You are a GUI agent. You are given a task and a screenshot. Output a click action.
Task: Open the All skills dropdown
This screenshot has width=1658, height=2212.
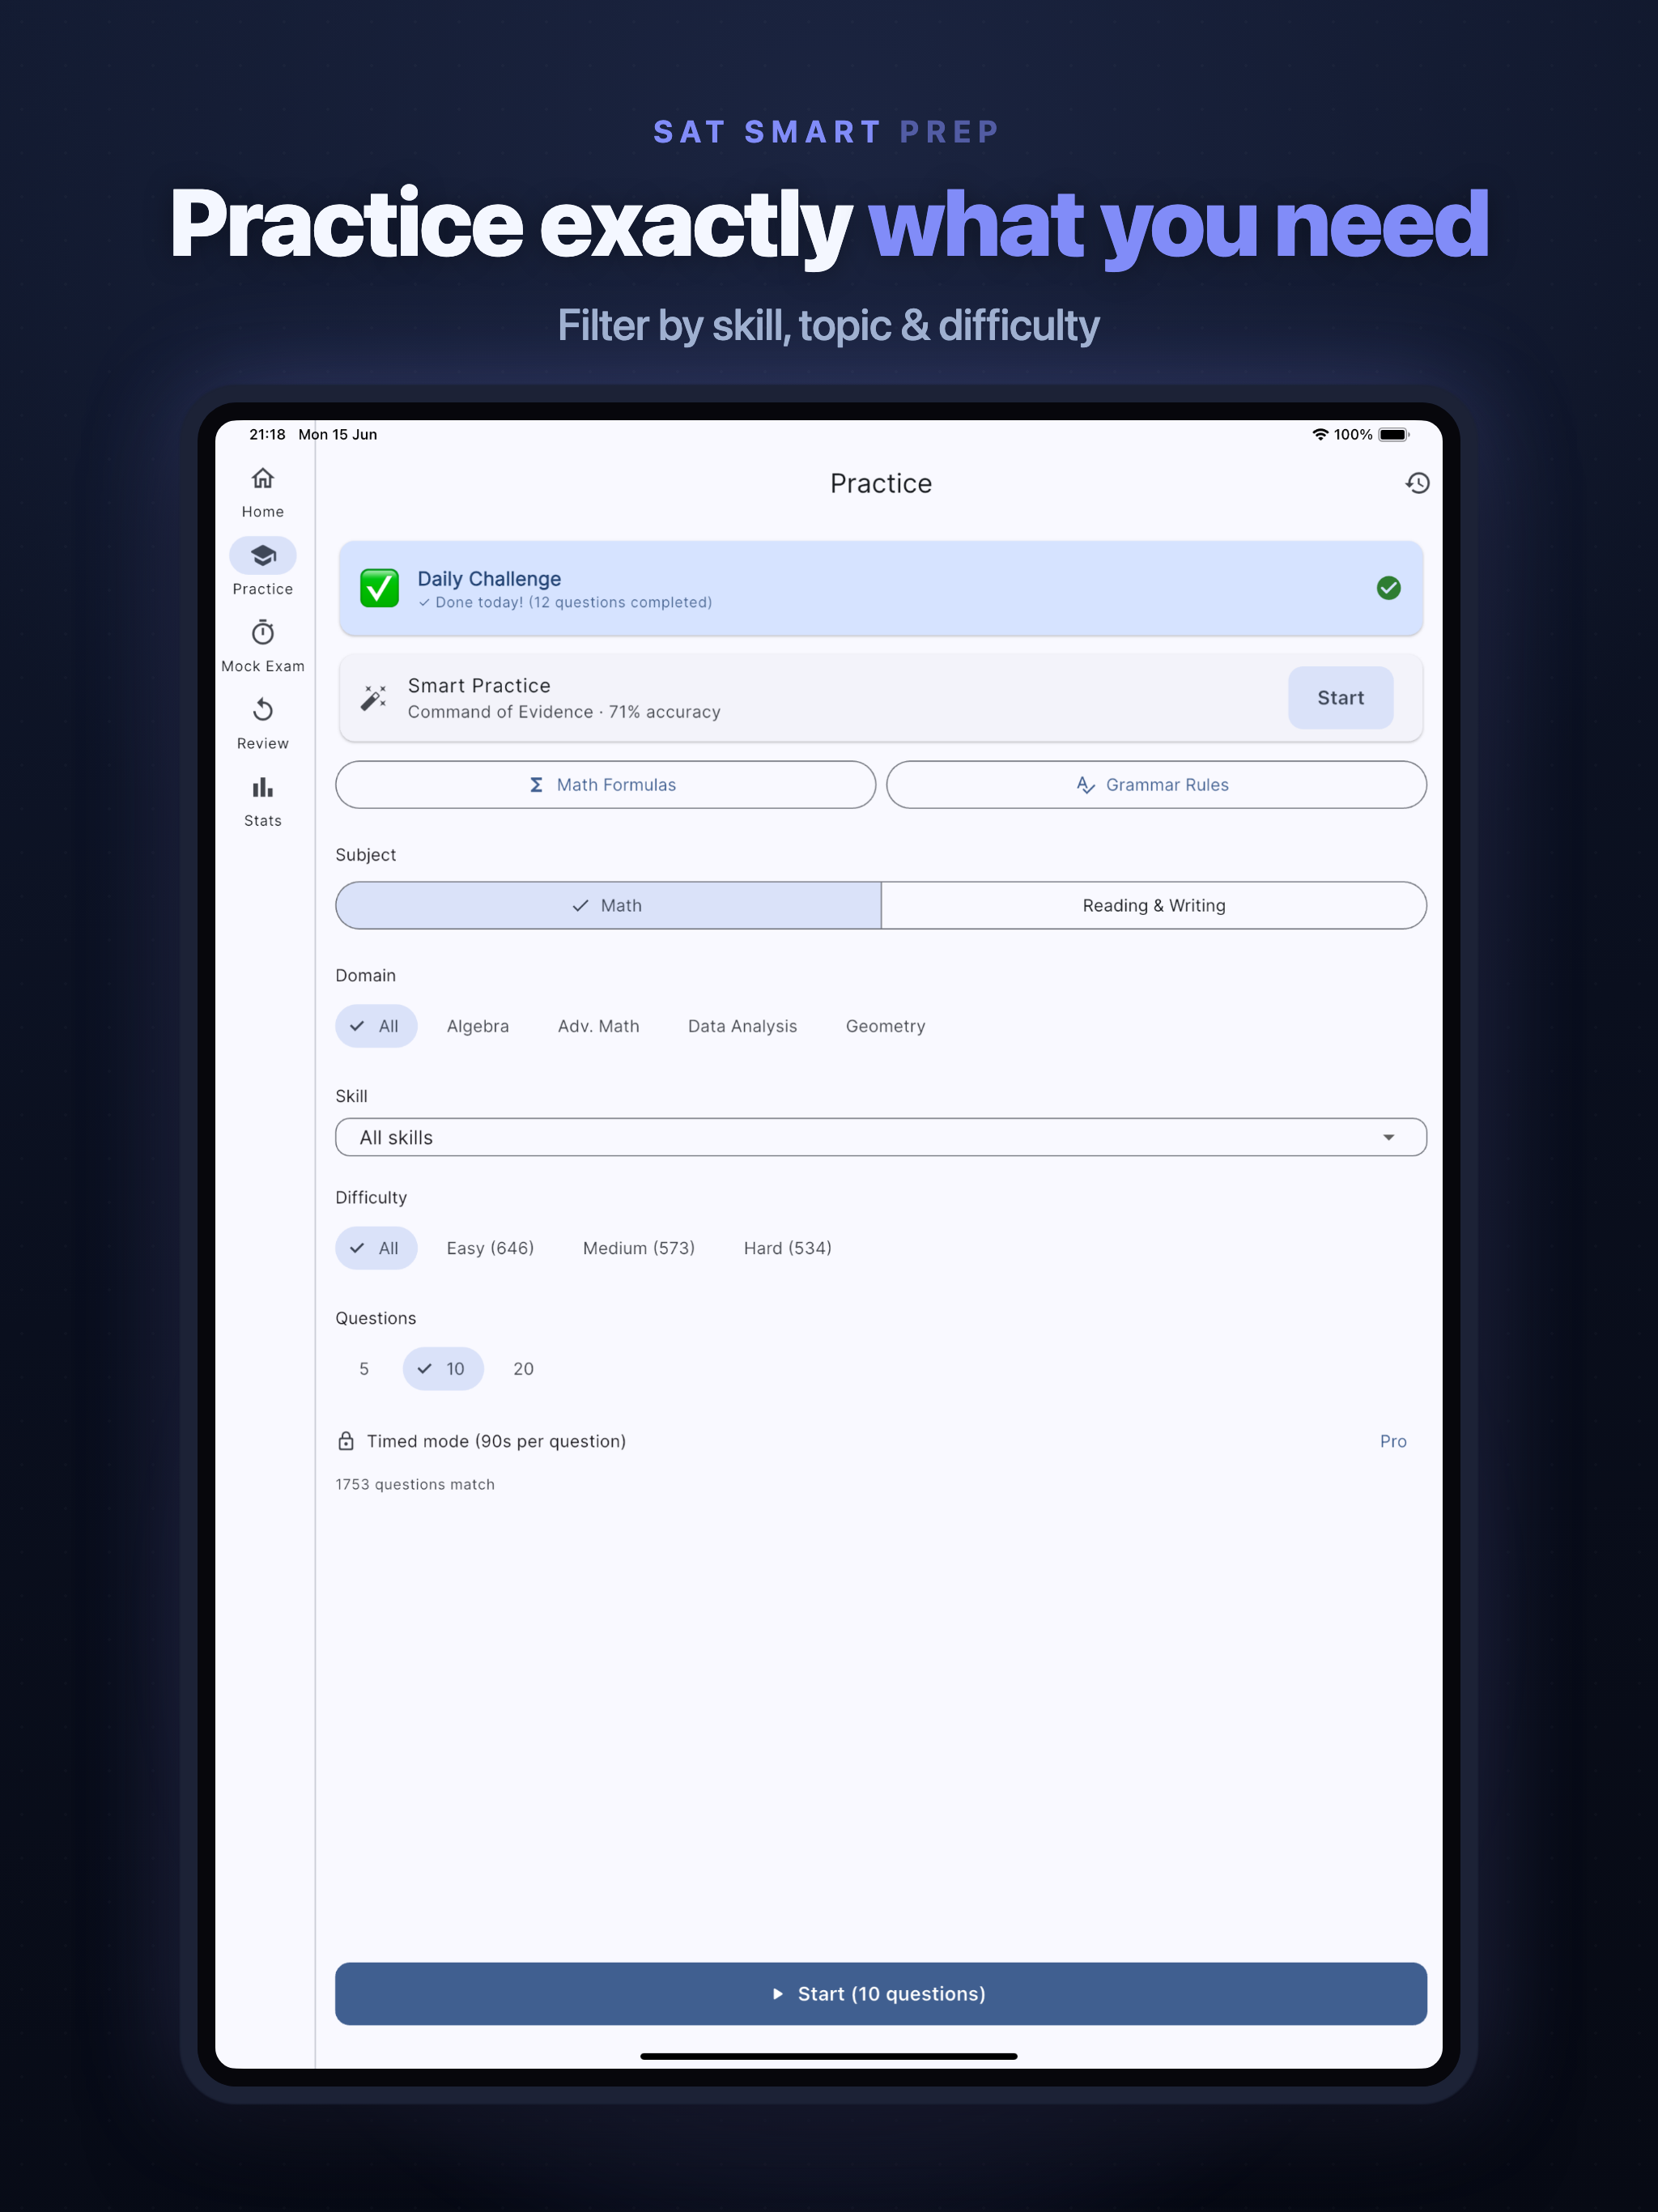pos(881,1137)
